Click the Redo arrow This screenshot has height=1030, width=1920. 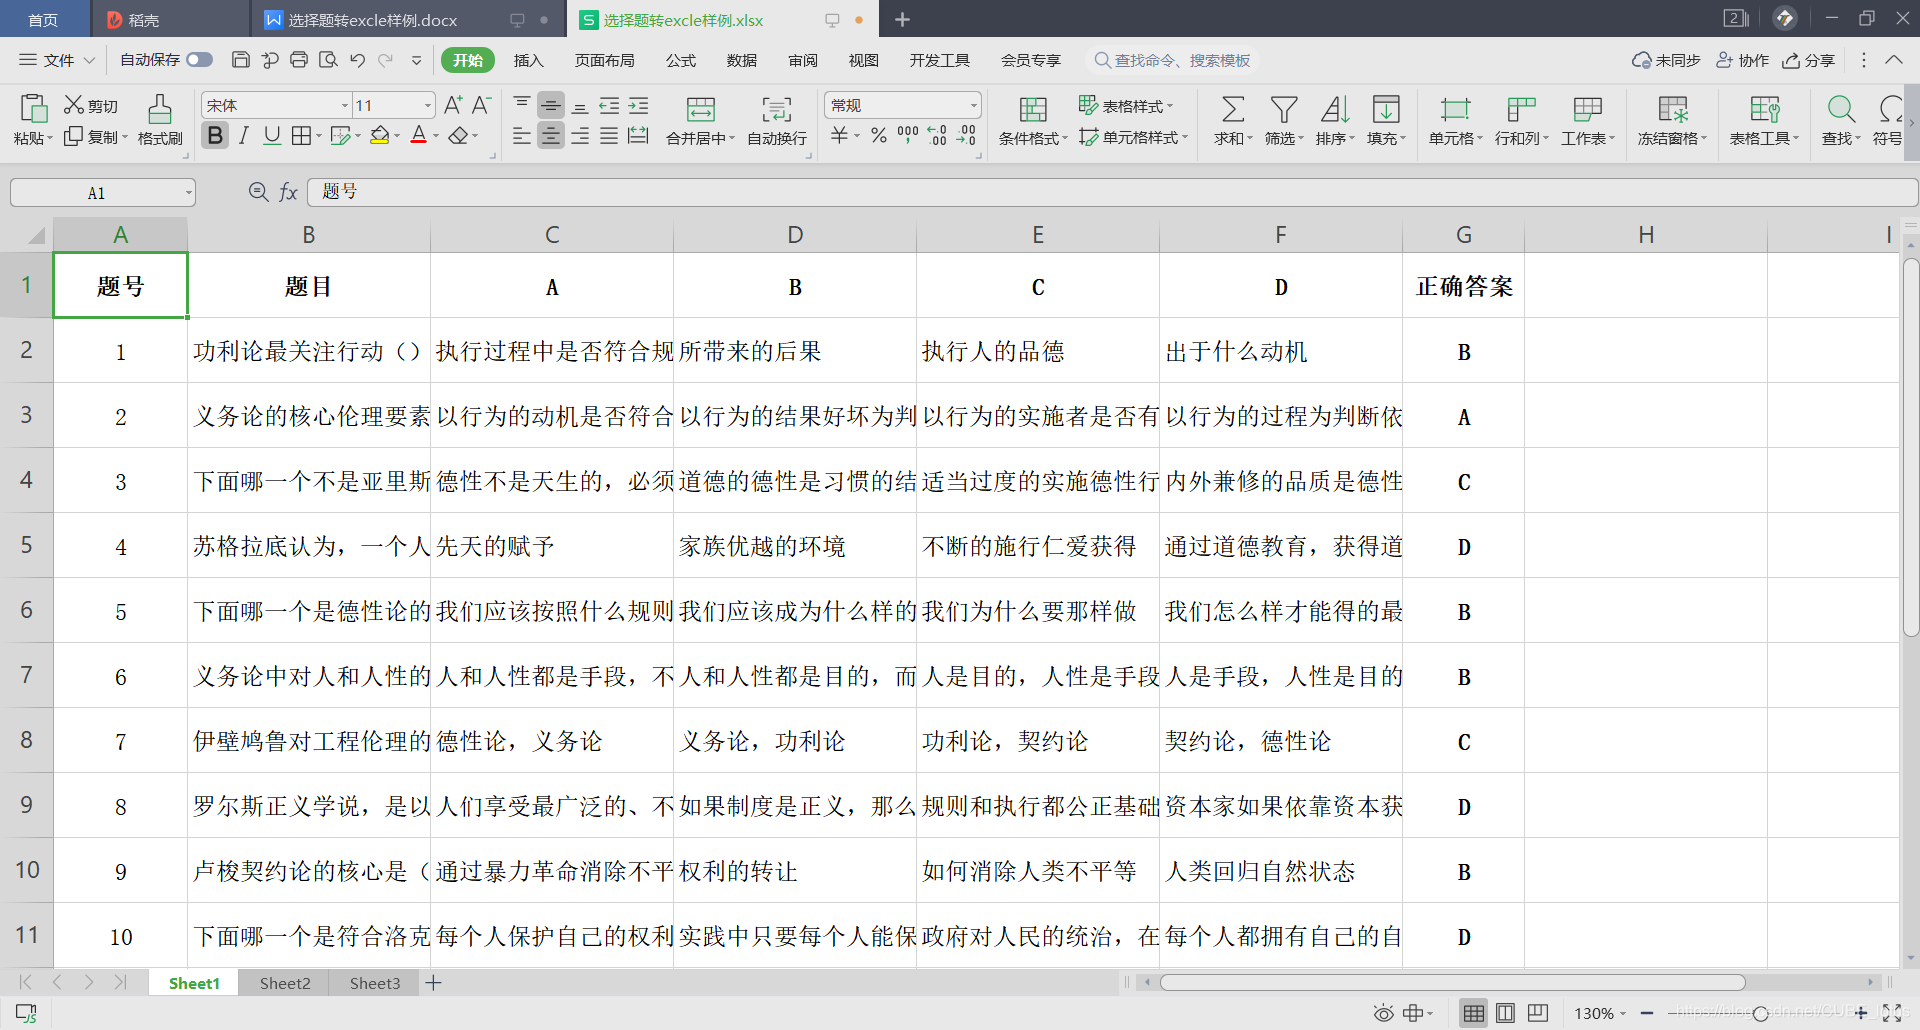(x=386, y=60)
